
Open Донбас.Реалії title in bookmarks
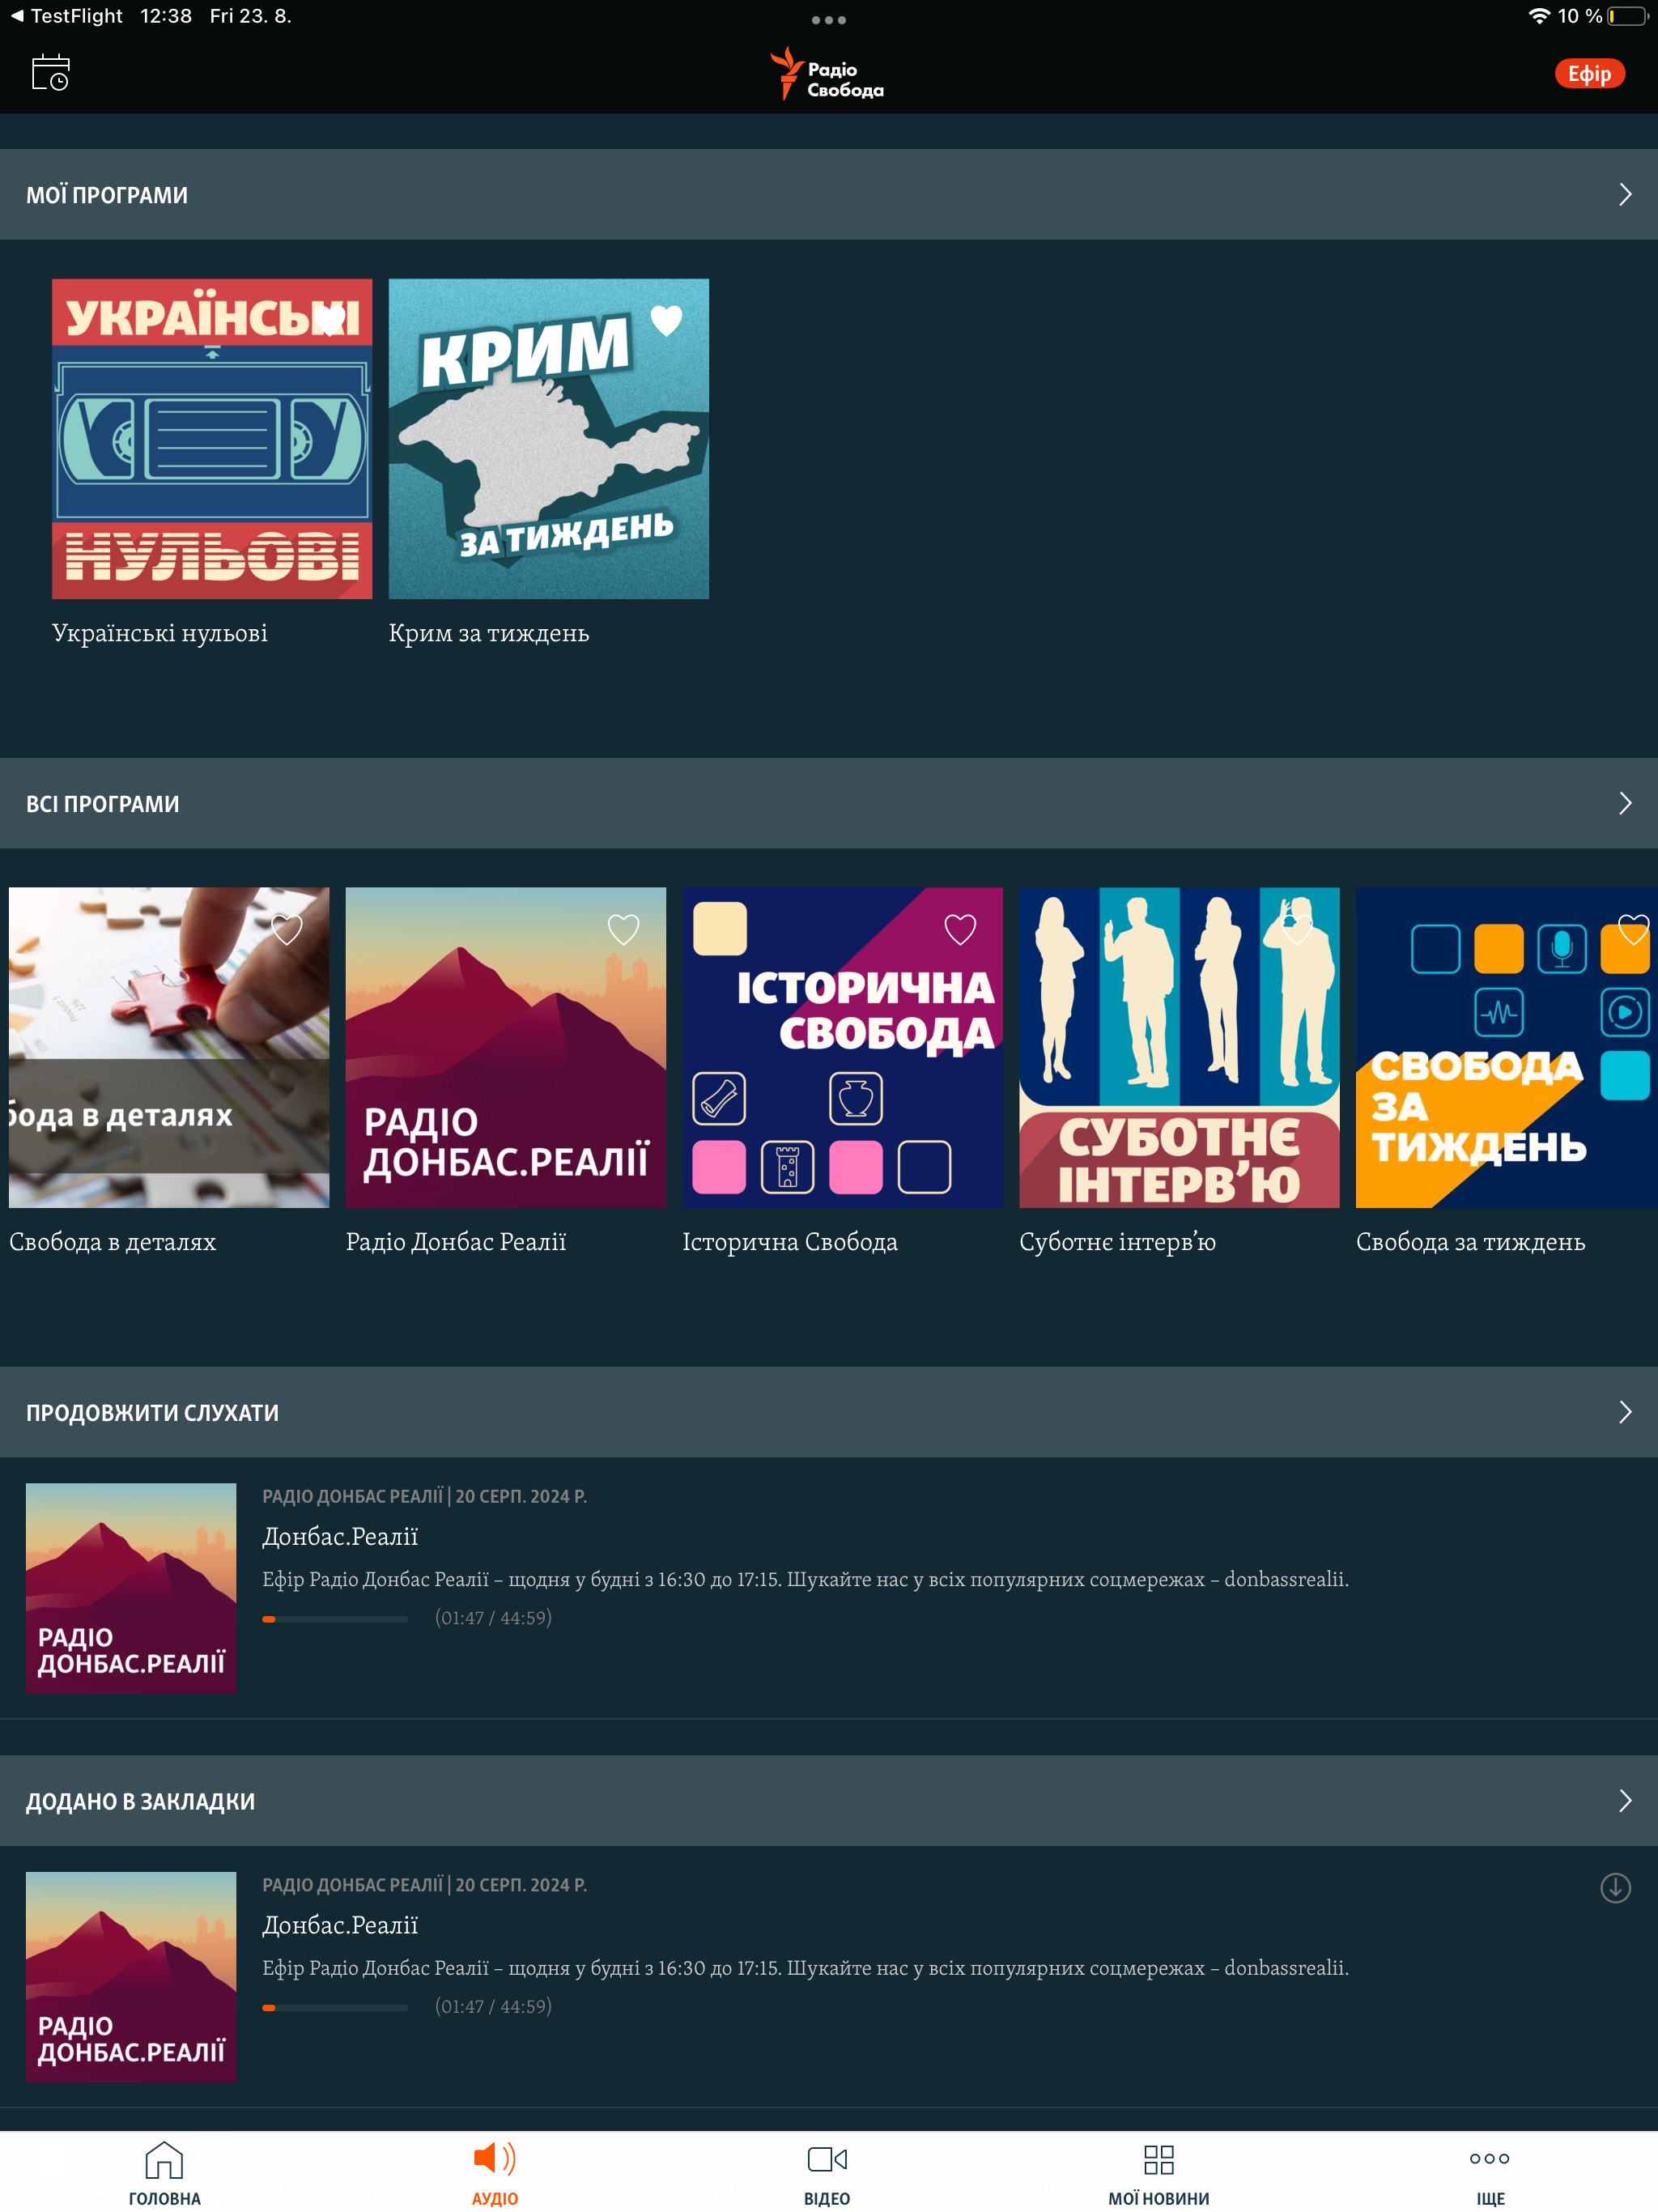coord(340,1926)
